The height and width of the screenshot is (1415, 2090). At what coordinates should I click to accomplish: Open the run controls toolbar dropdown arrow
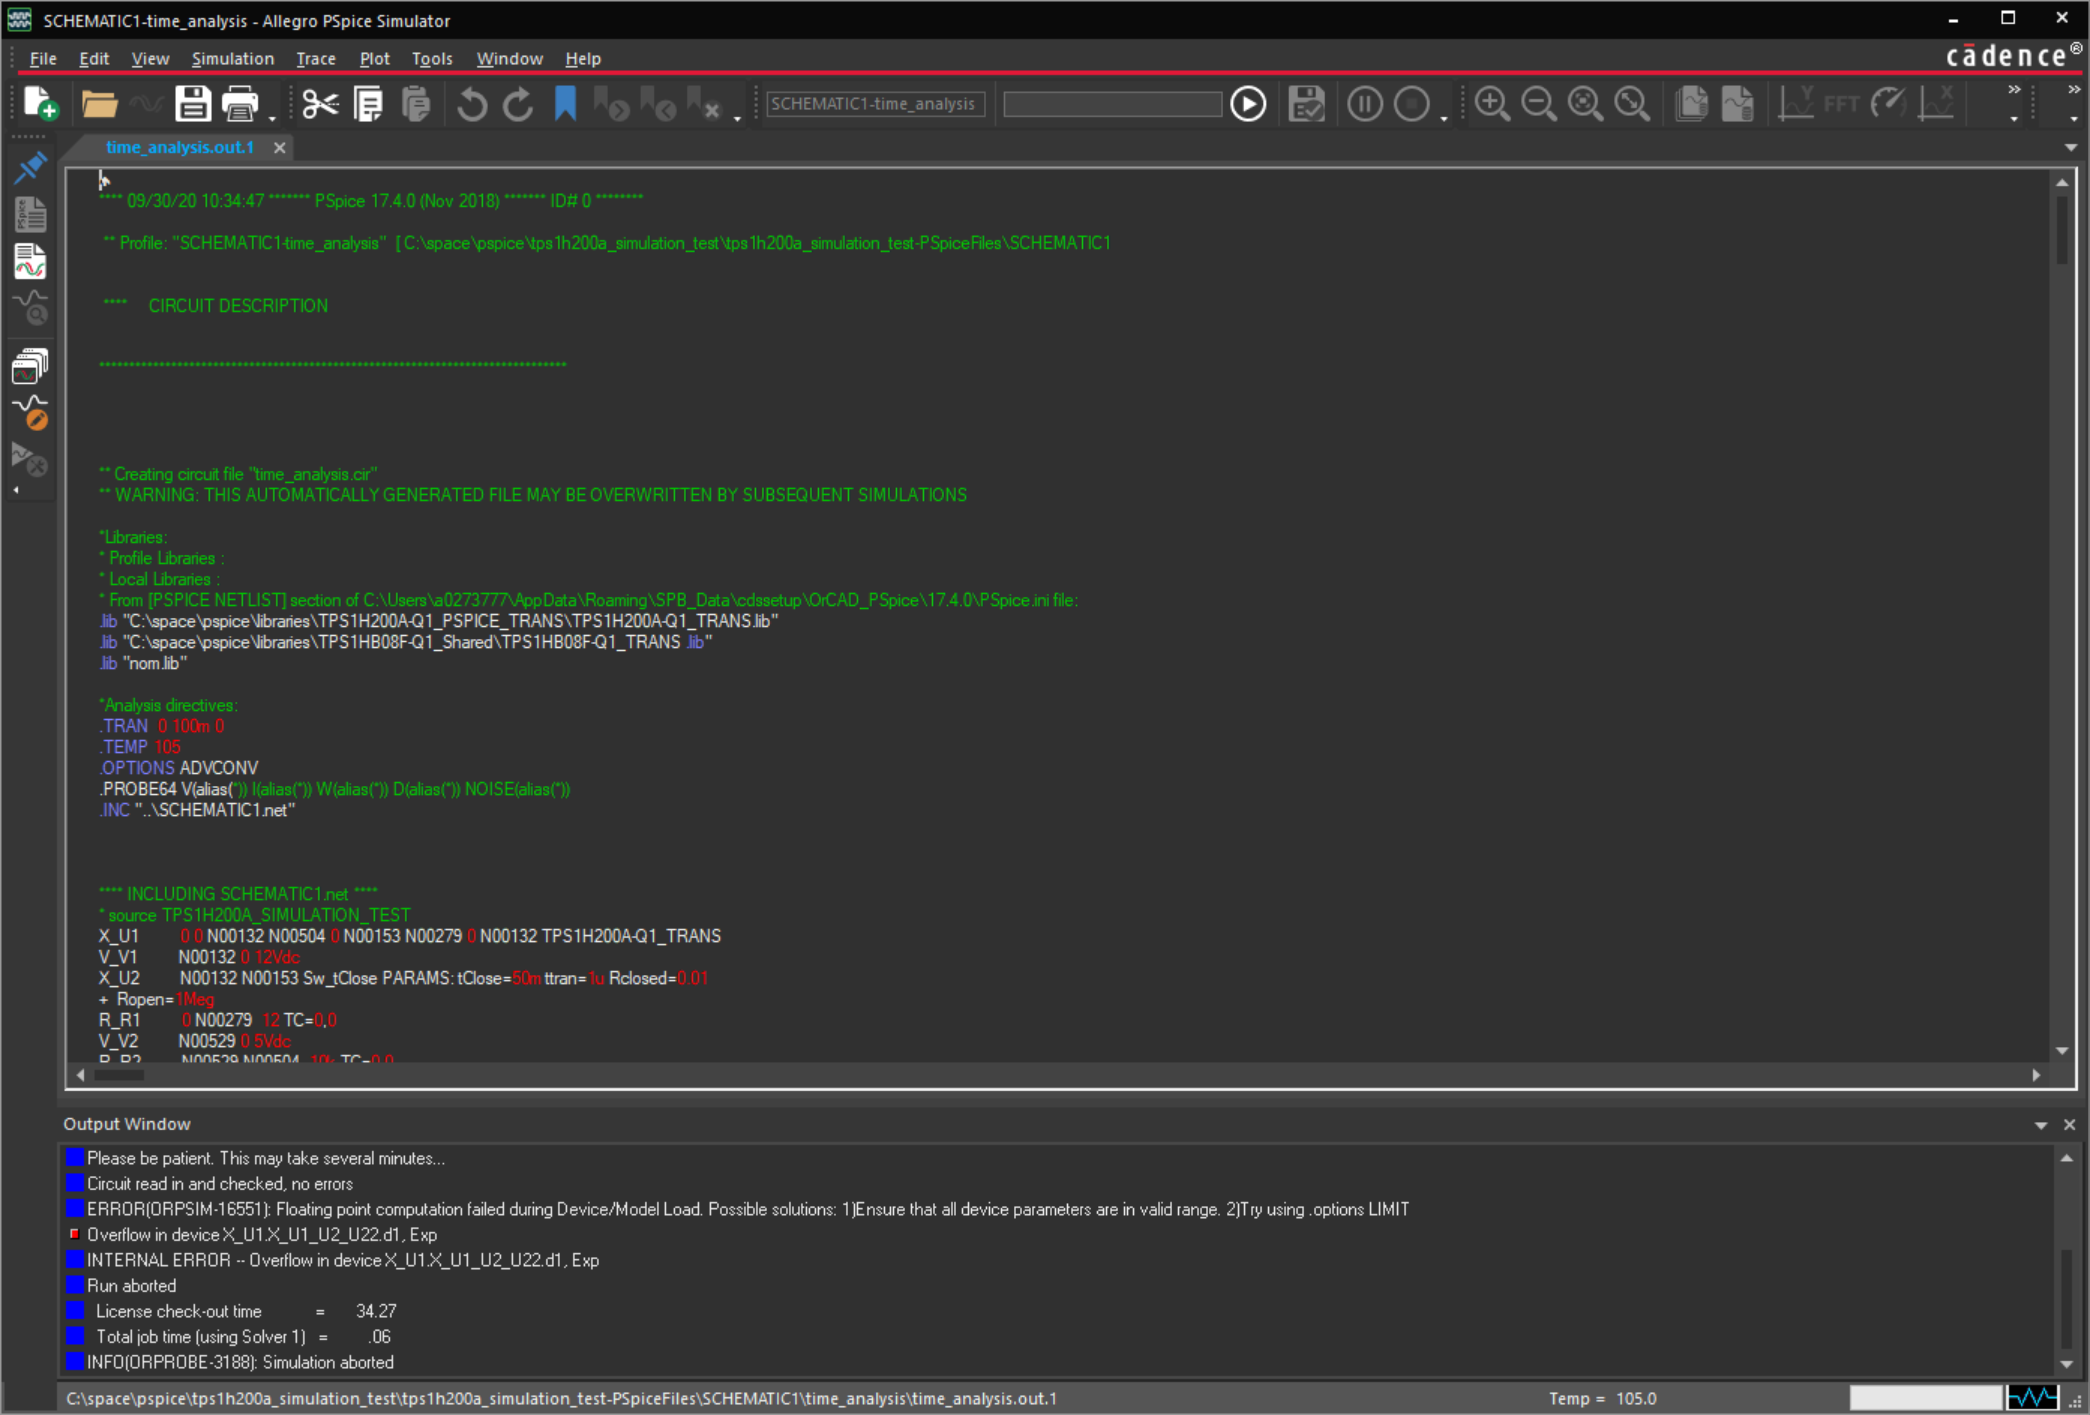[x=1444, y=118]
